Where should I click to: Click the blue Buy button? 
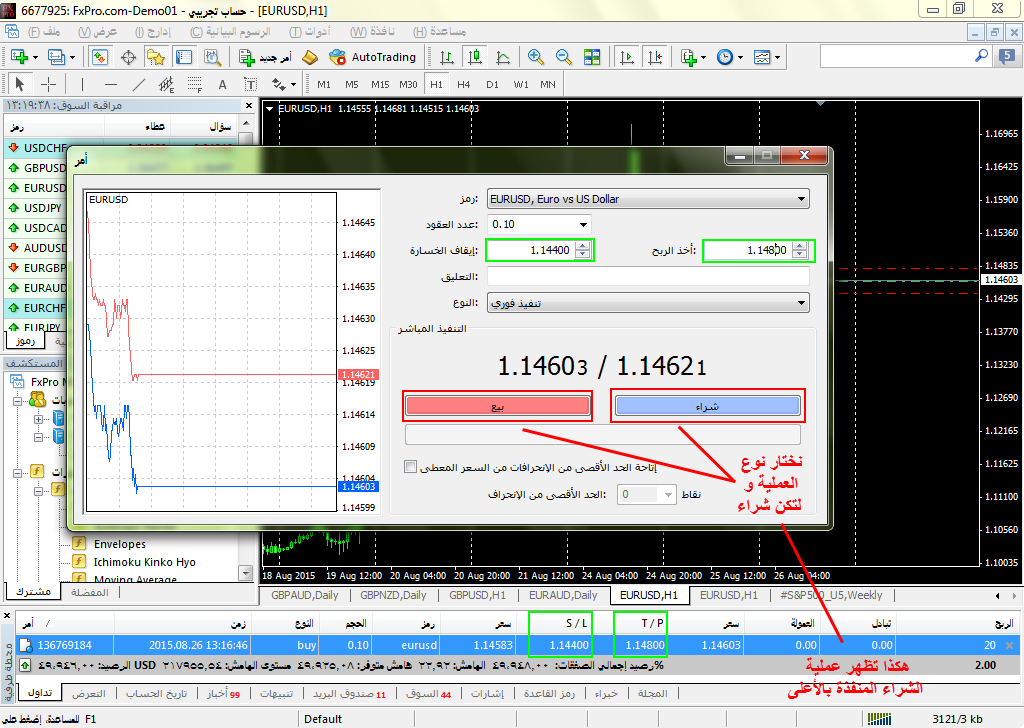(x=707, y=406)
